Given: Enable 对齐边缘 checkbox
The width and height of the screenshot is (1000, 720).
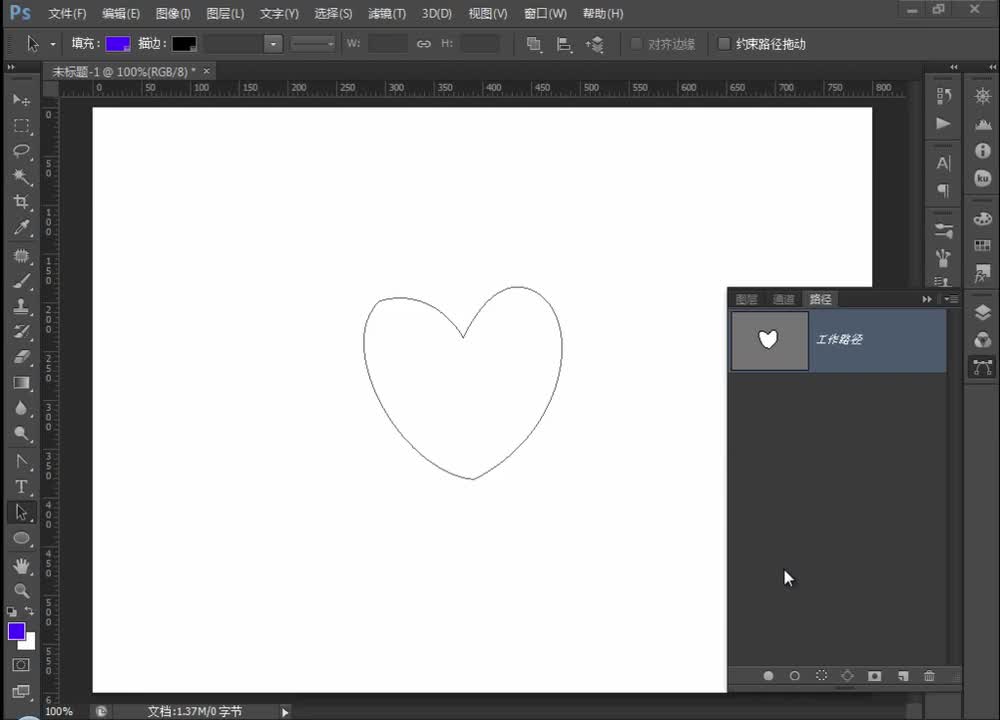Looking at the screenshot, I should [x=636, y=44].
